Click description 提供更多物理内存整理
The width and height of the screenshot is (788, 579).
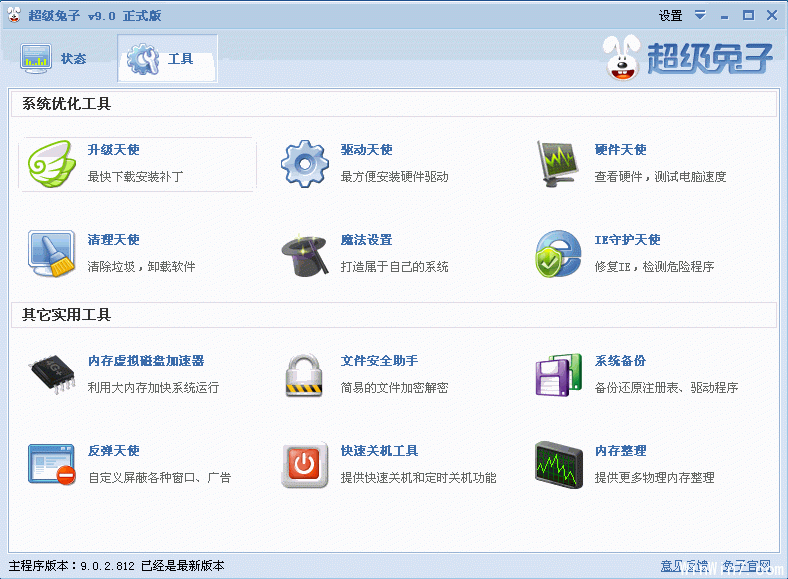tap(654, 477)
